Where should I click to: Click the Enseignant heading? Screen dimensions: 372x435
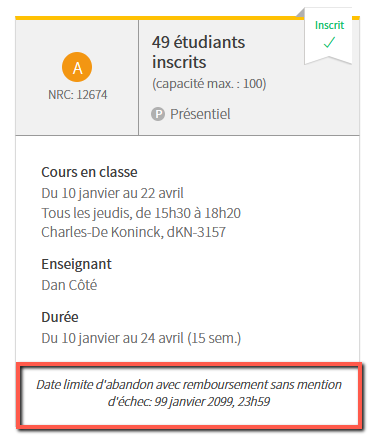point(76,265)
